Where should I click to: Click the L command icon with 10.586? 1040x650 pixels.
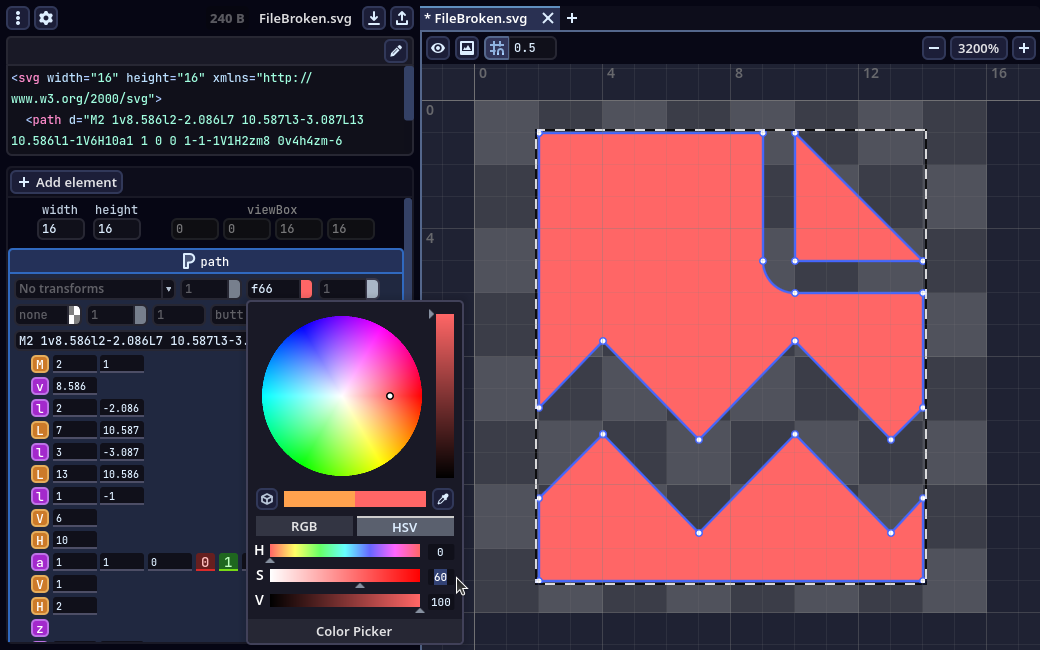point(40,474)
